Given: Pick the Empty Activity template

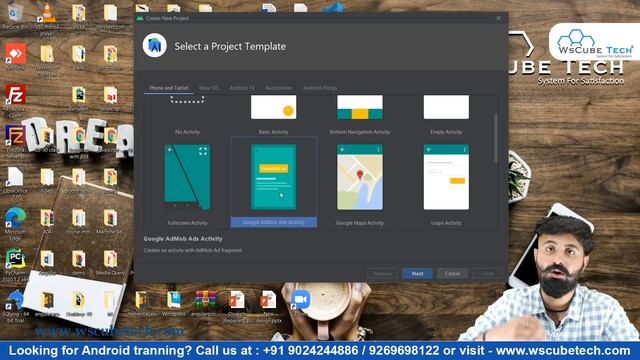Looking at the screenshot, I should pos(446,114).
